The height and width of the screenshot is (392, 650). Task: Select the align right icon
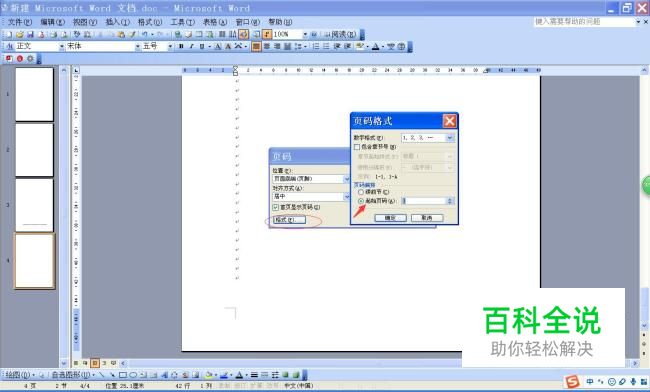click(277, 46)
